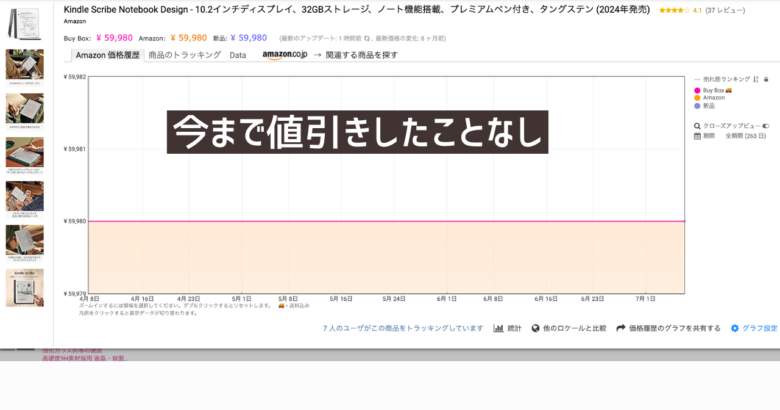The height and width of the screenshot is (410, 780).
Task: Click the refresh icon next to last update
Action: click(367, 38)
